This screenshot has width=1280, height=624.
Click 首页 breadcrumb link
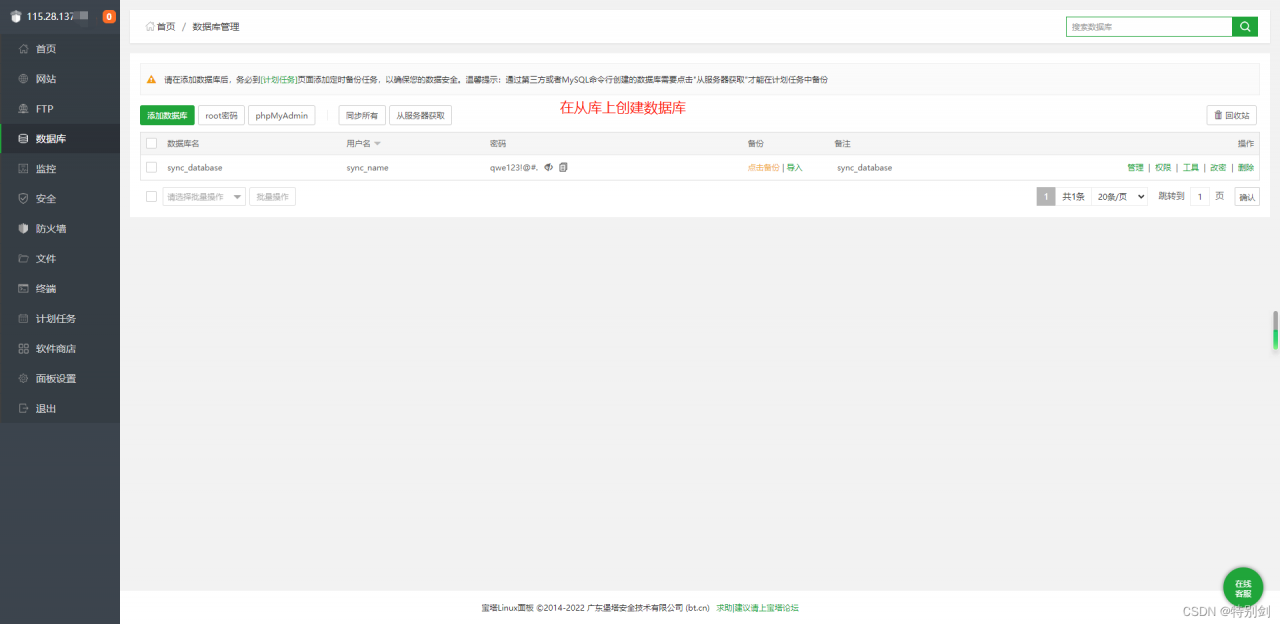(x=166, y=27)
